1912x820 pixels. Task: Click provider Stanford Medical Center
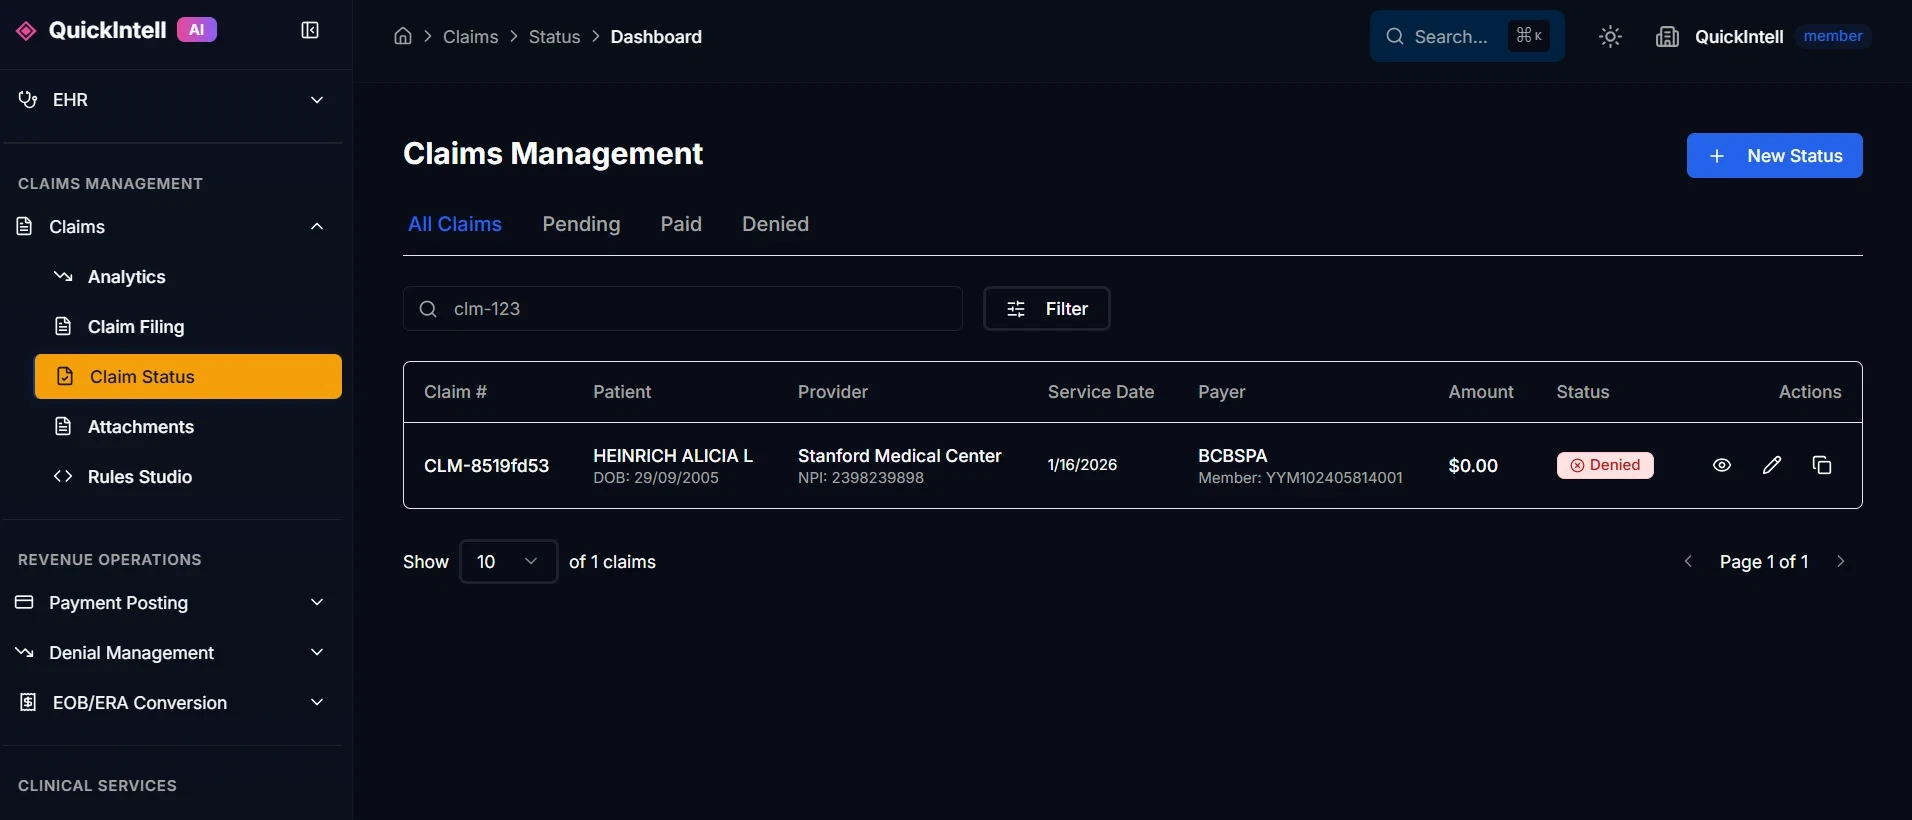point(899,455)
